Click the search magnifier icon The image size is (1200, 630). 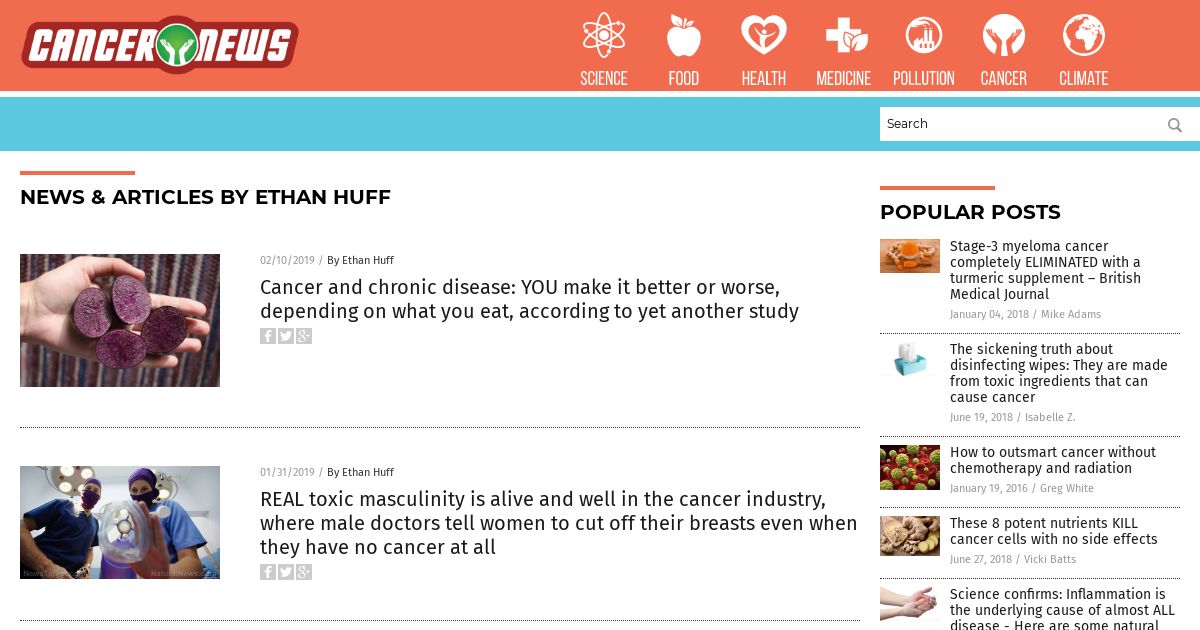coord(1175,125)
